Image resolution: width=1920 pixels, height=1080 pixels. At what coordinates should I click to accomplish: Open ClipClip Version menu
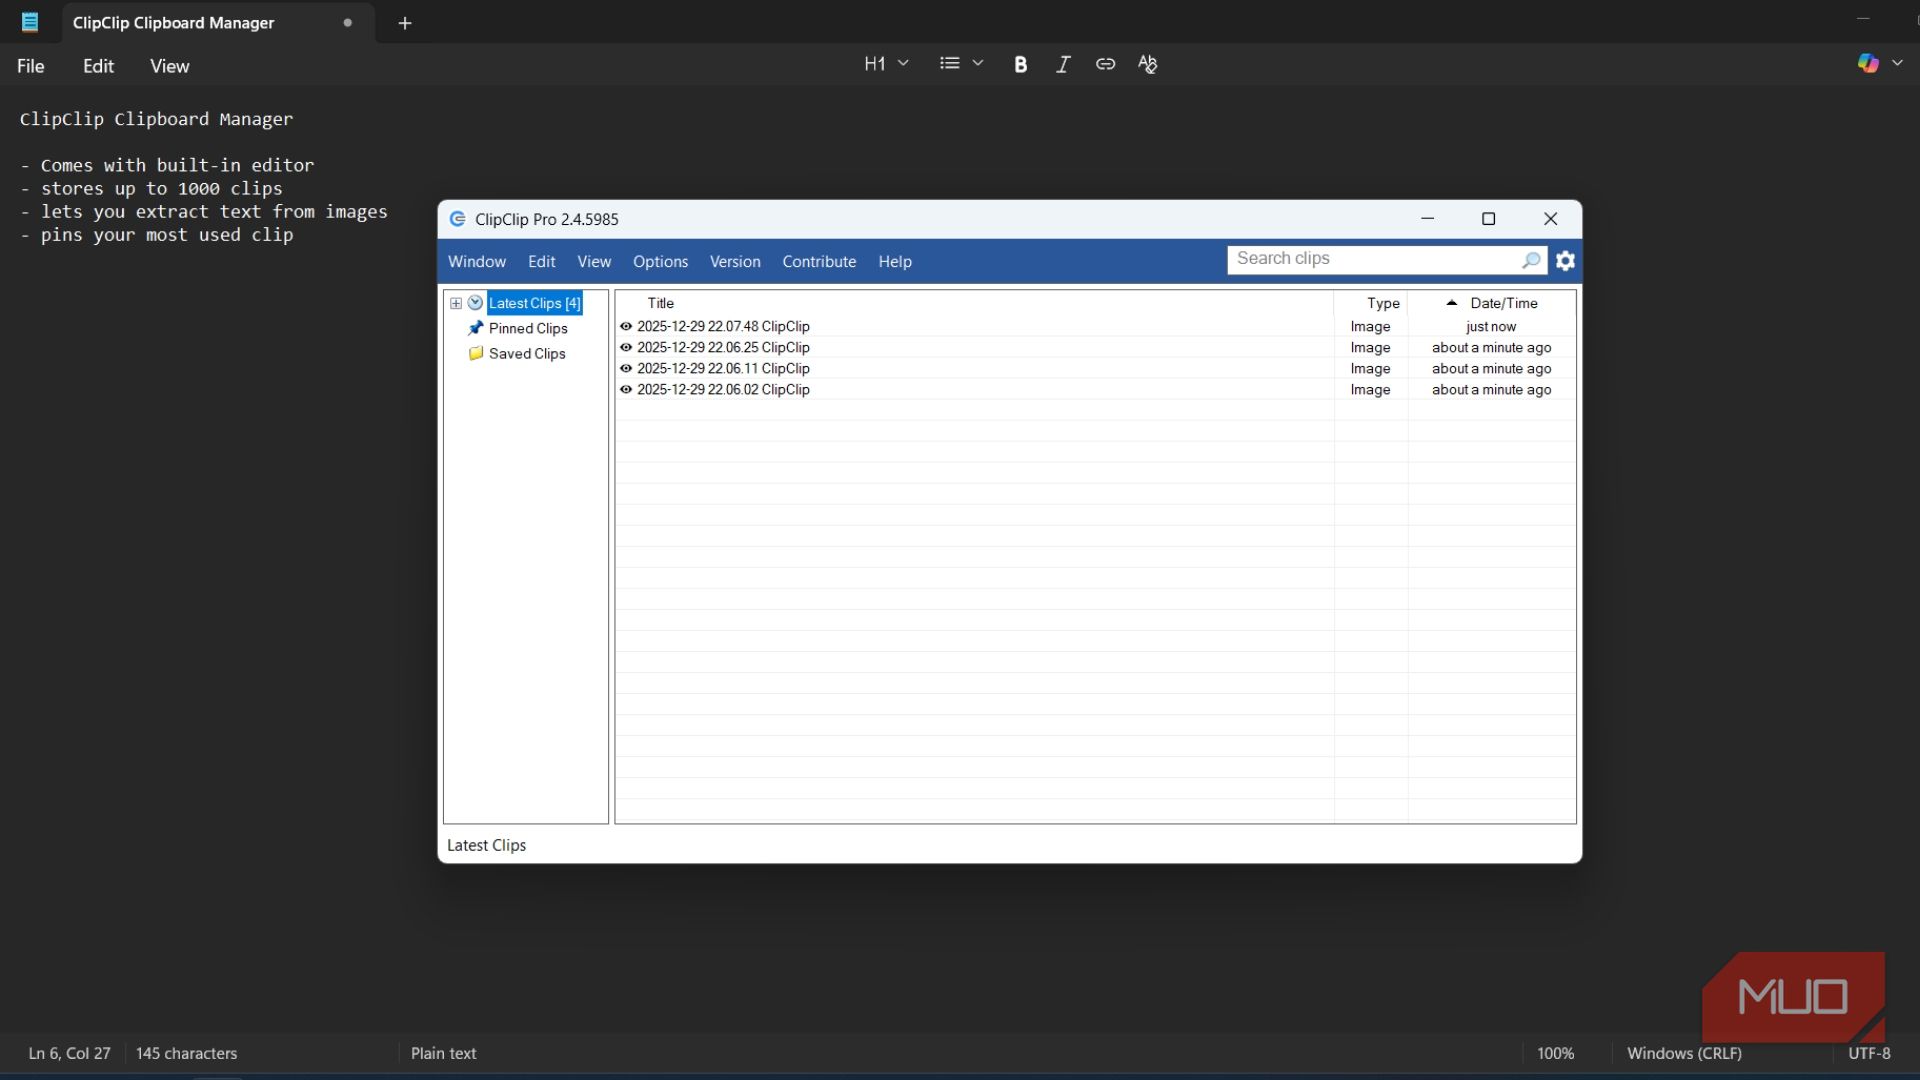pos(735,261)
